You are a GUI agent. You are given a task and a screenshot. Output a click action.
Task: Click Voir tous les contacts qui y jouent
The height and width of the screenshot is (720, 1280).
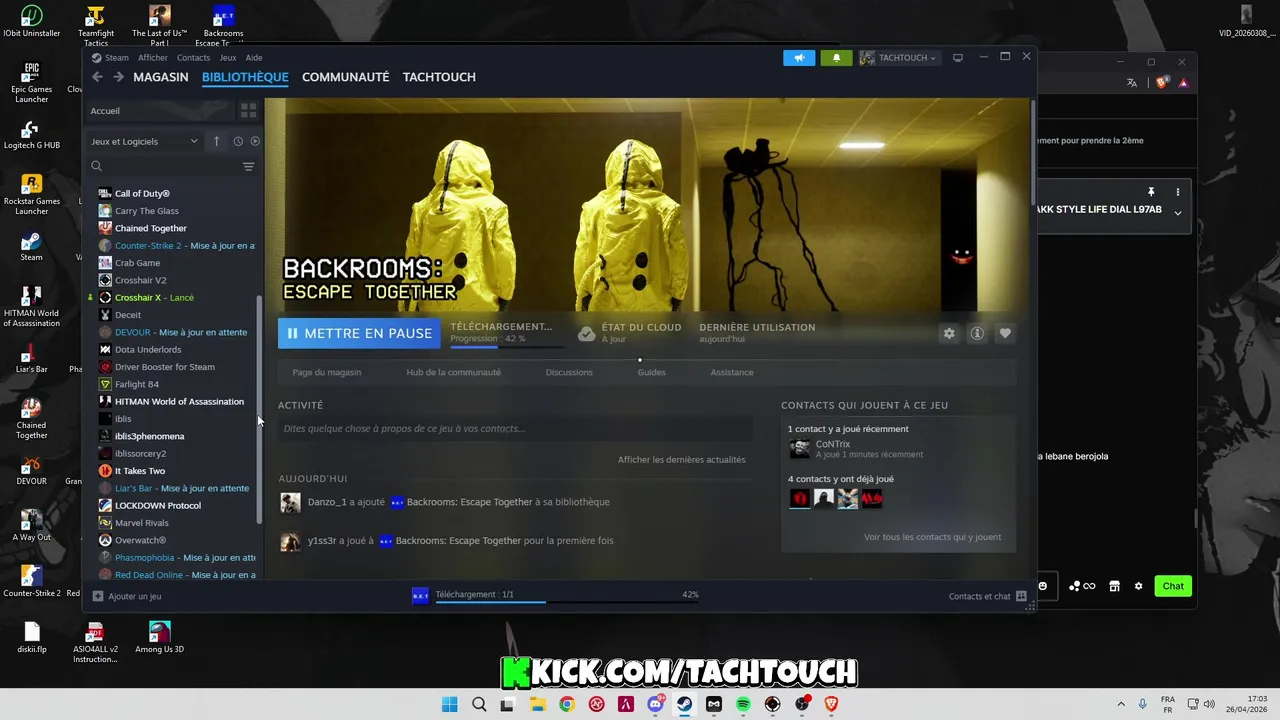pos(932,537)
